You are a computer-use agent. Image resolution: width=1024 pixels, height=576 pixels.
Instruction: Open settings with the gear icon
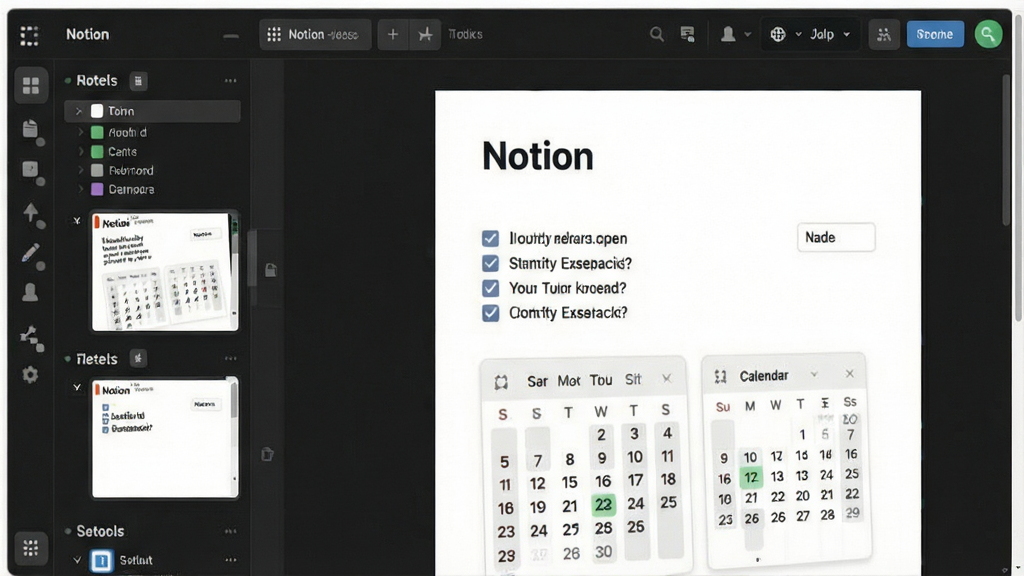pyautogui.click(x=30, y=375)
